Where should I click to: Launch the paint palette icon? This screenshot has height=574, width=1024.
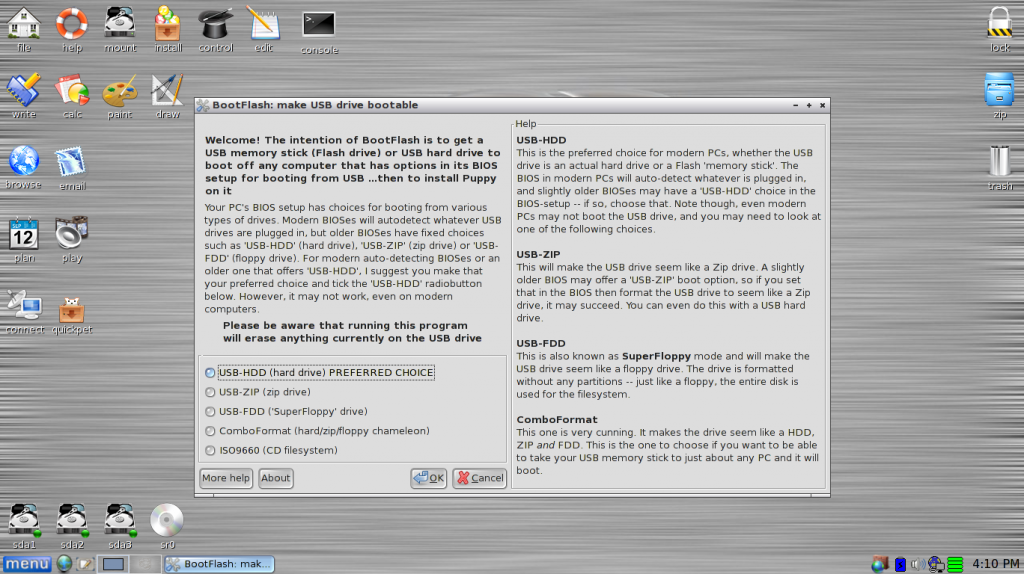(120, 91)
